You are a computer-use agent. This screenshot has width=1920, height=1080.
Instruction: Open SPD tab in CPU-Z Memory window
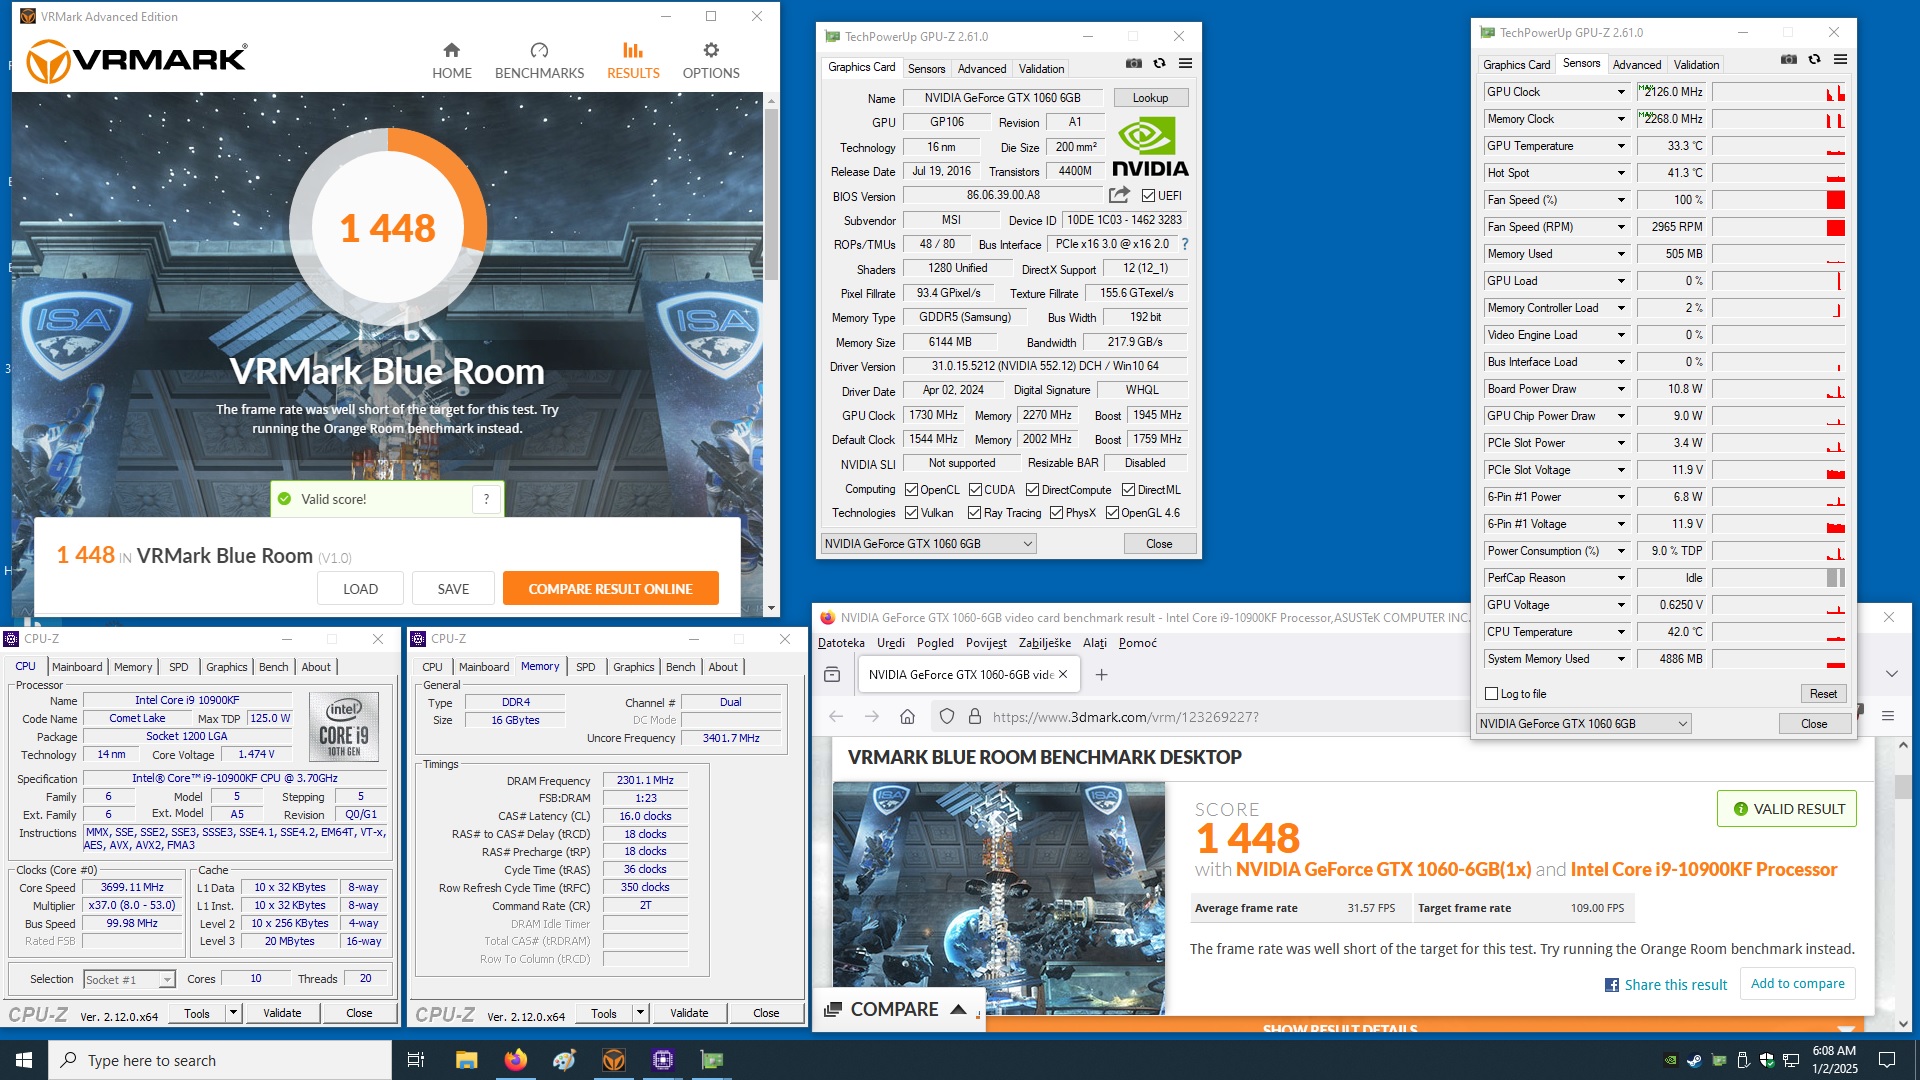pos(586,667)
